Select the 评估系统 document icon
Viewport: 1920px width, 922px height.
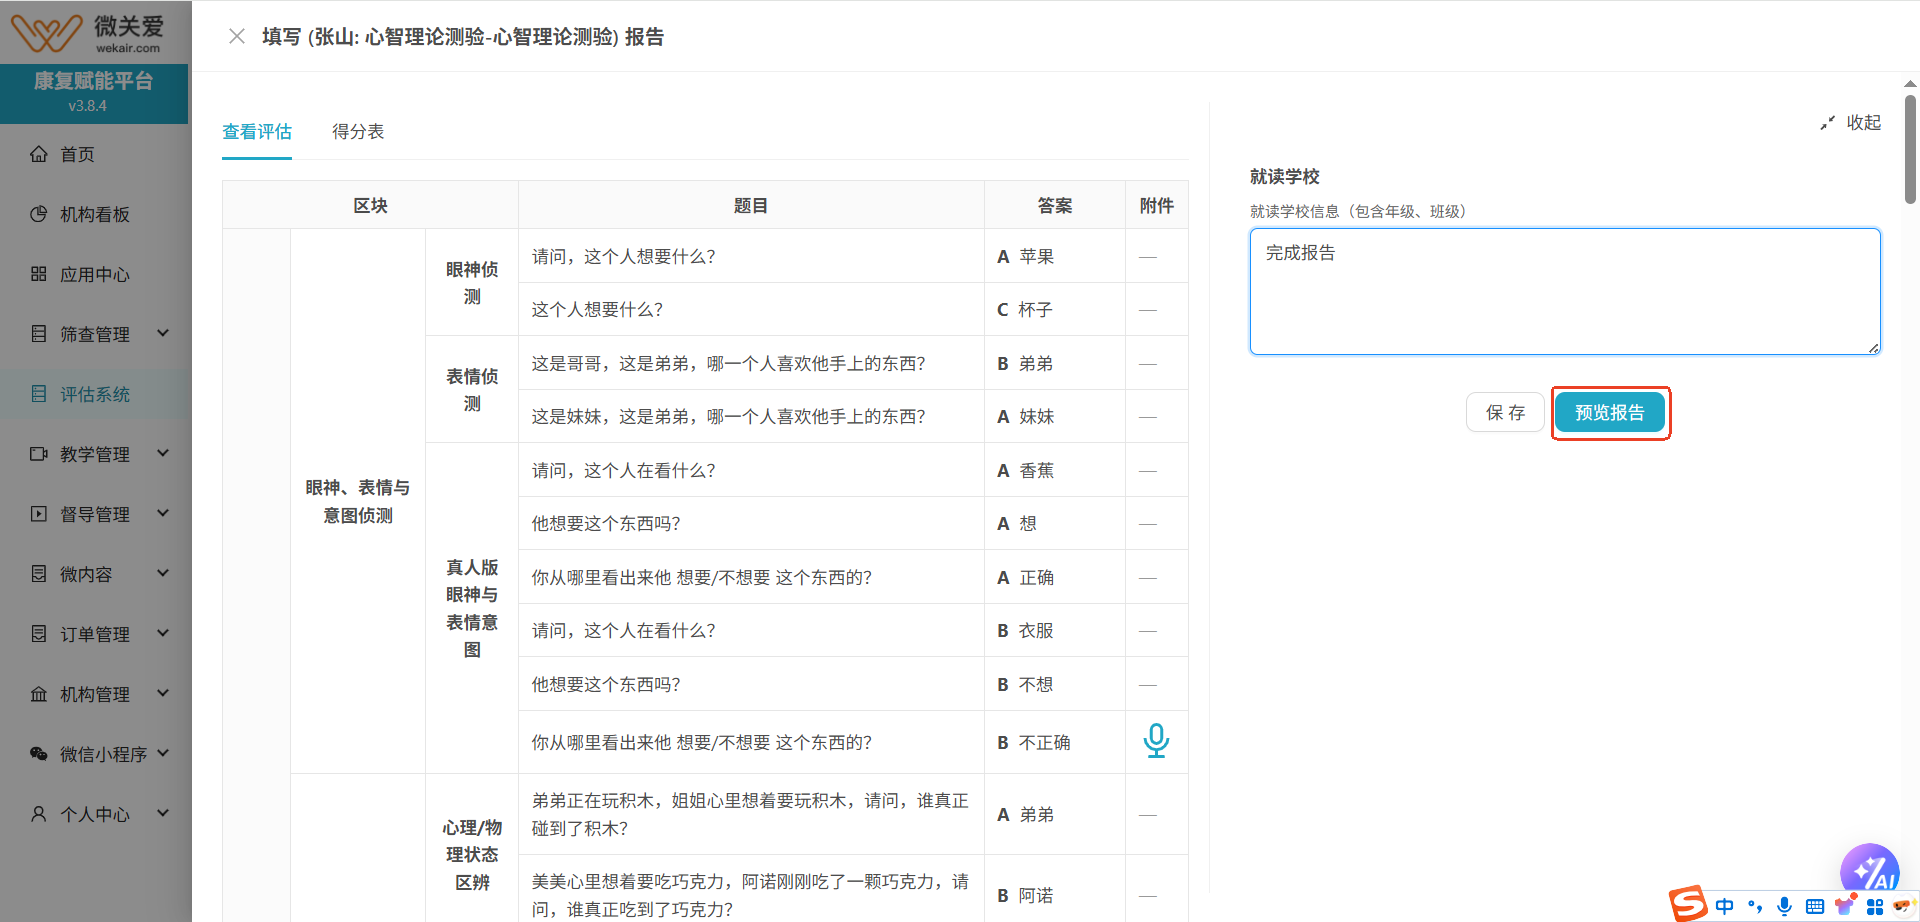click(x=38, y=394)
